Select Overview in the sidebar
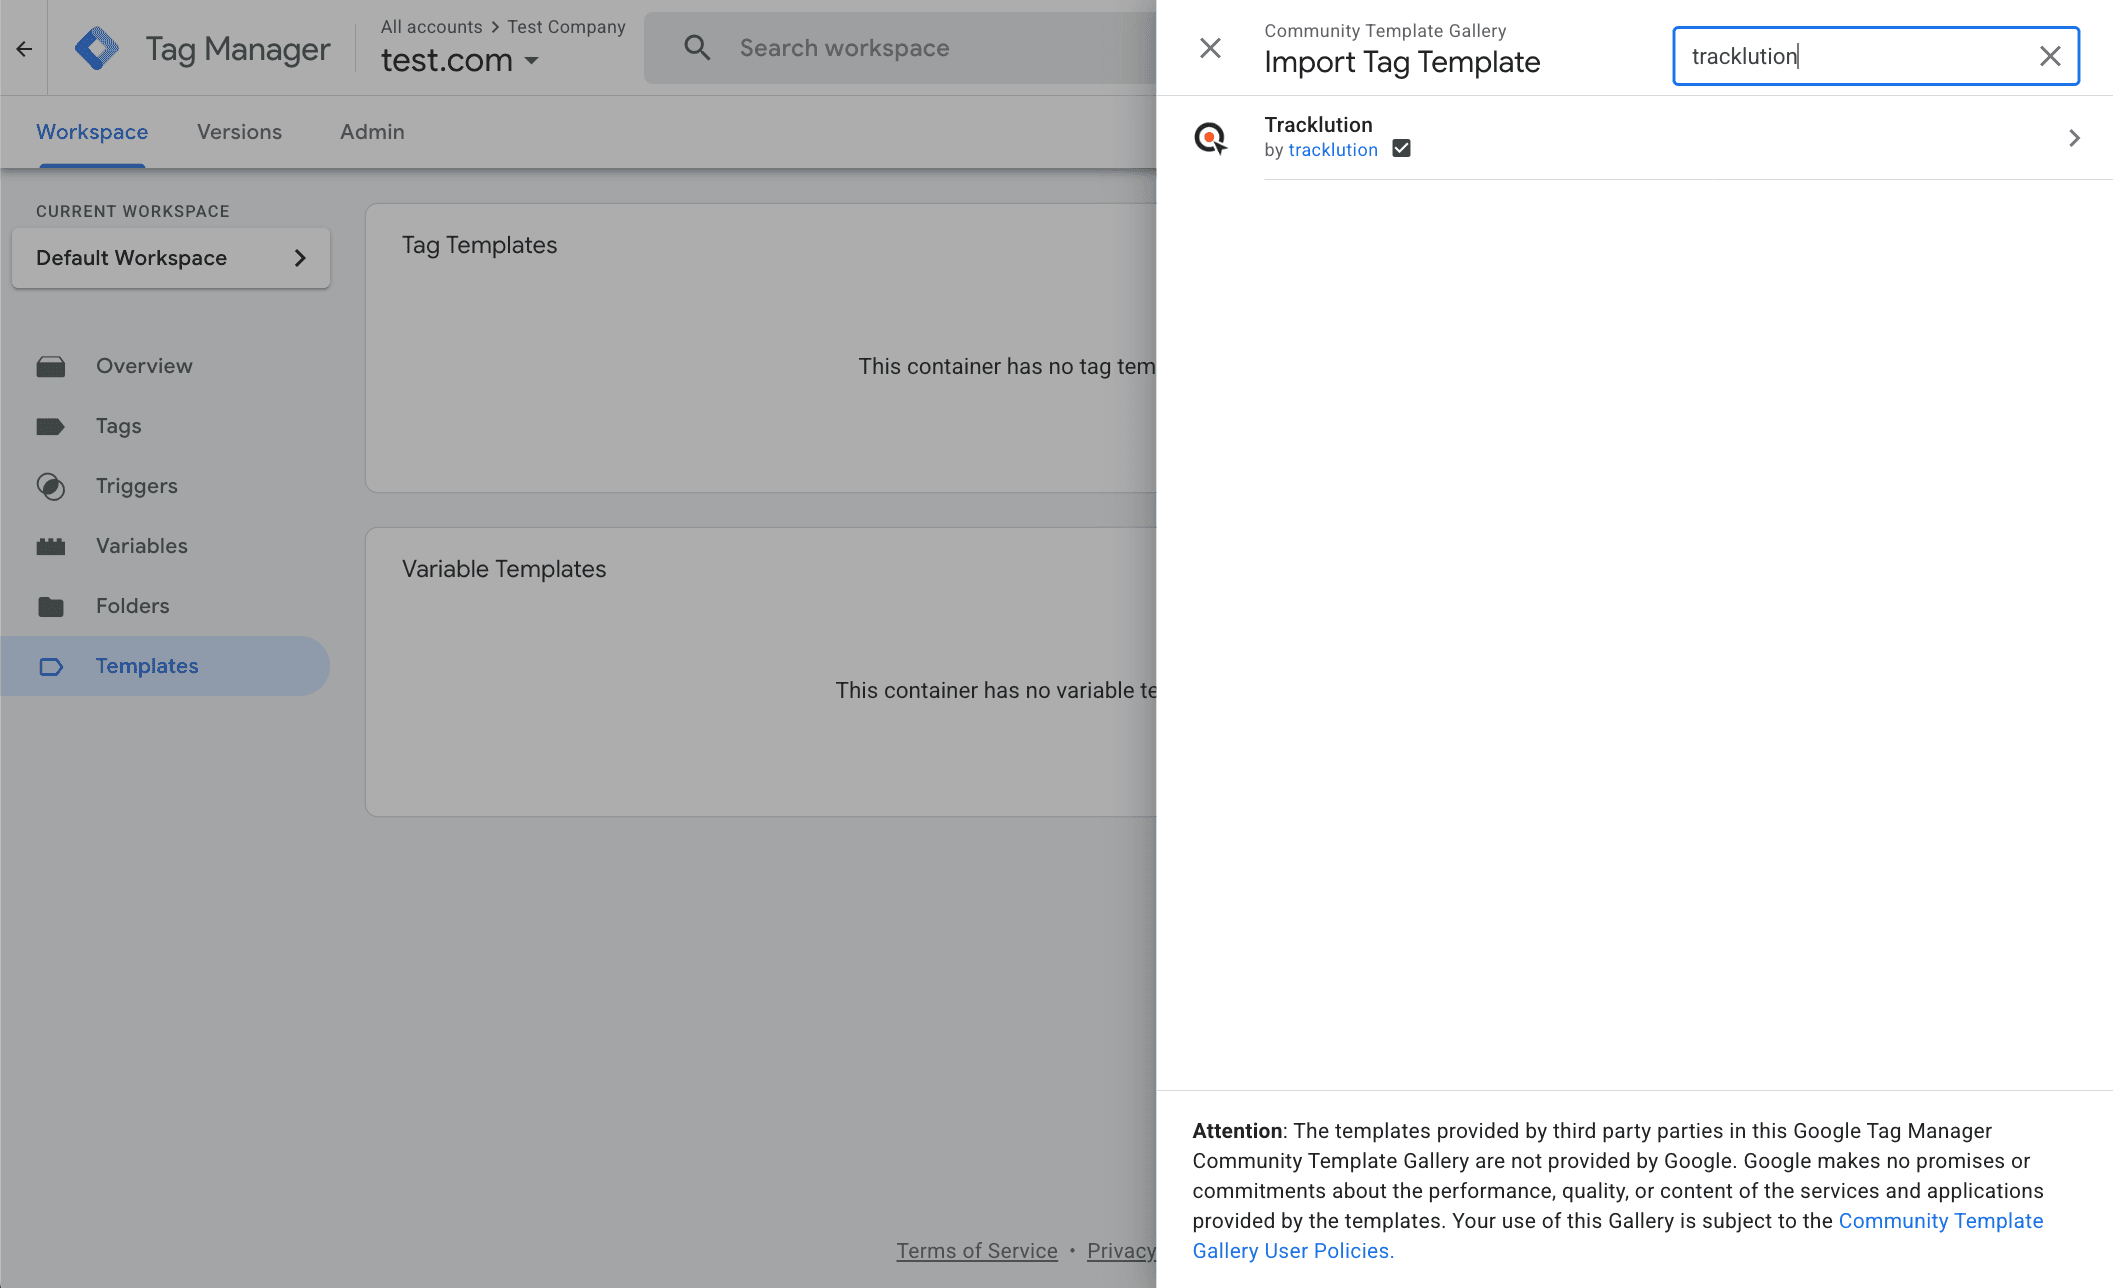Image resolution: width=2113 pixels, height=1288 pixels. 165,366
